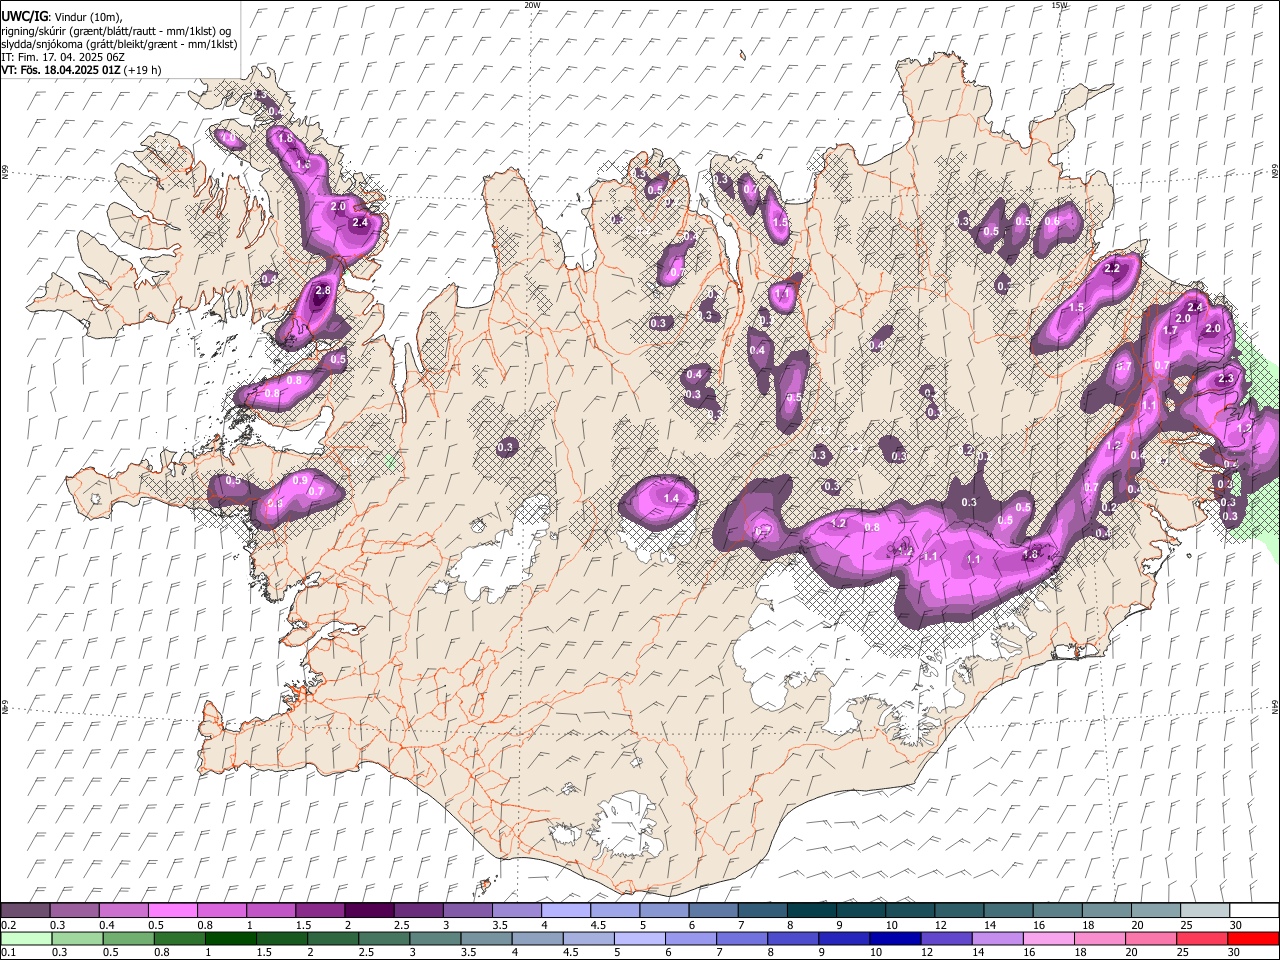The image size is (1280, 960).
Task: Select the "IT: Fim. 17. 04. 2025 06Z" line
Action: click(x=63, y=57)
